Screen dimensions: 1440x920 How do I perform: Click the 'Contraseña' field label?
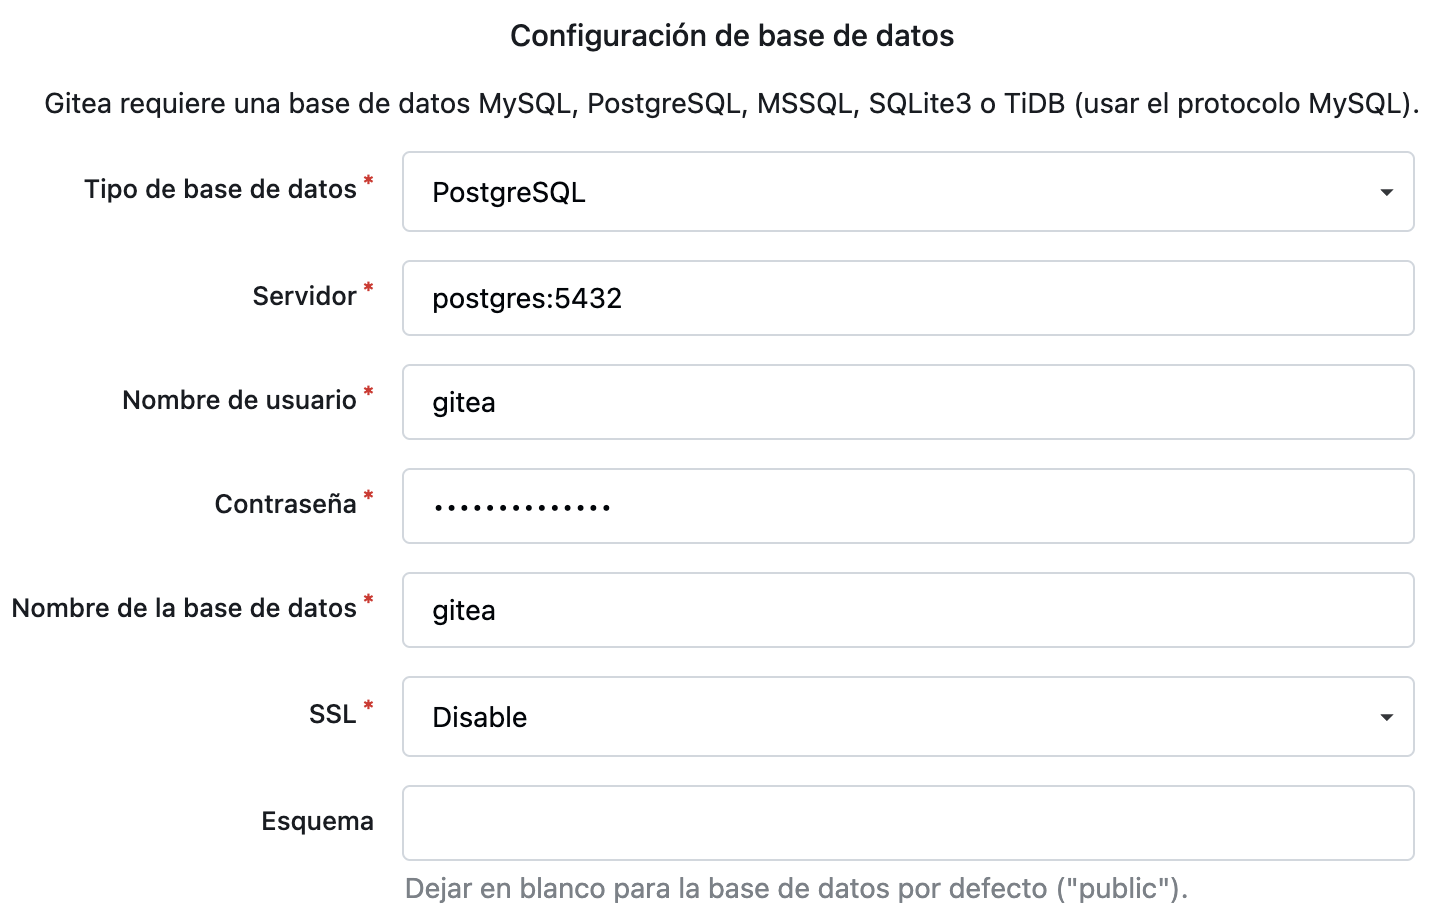[x=285, y=504]
